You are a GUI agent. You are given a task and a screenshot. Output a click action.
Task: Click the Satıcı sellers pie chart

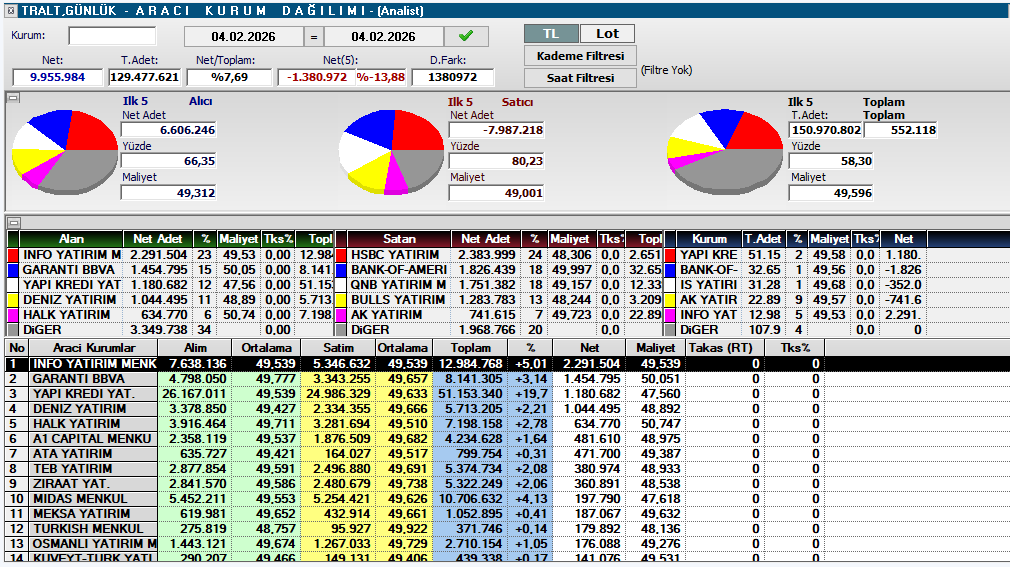pos(392,150)
